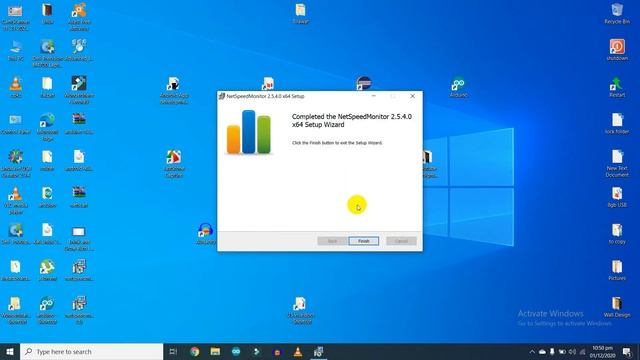Open the Action Center notification icon

627,351
